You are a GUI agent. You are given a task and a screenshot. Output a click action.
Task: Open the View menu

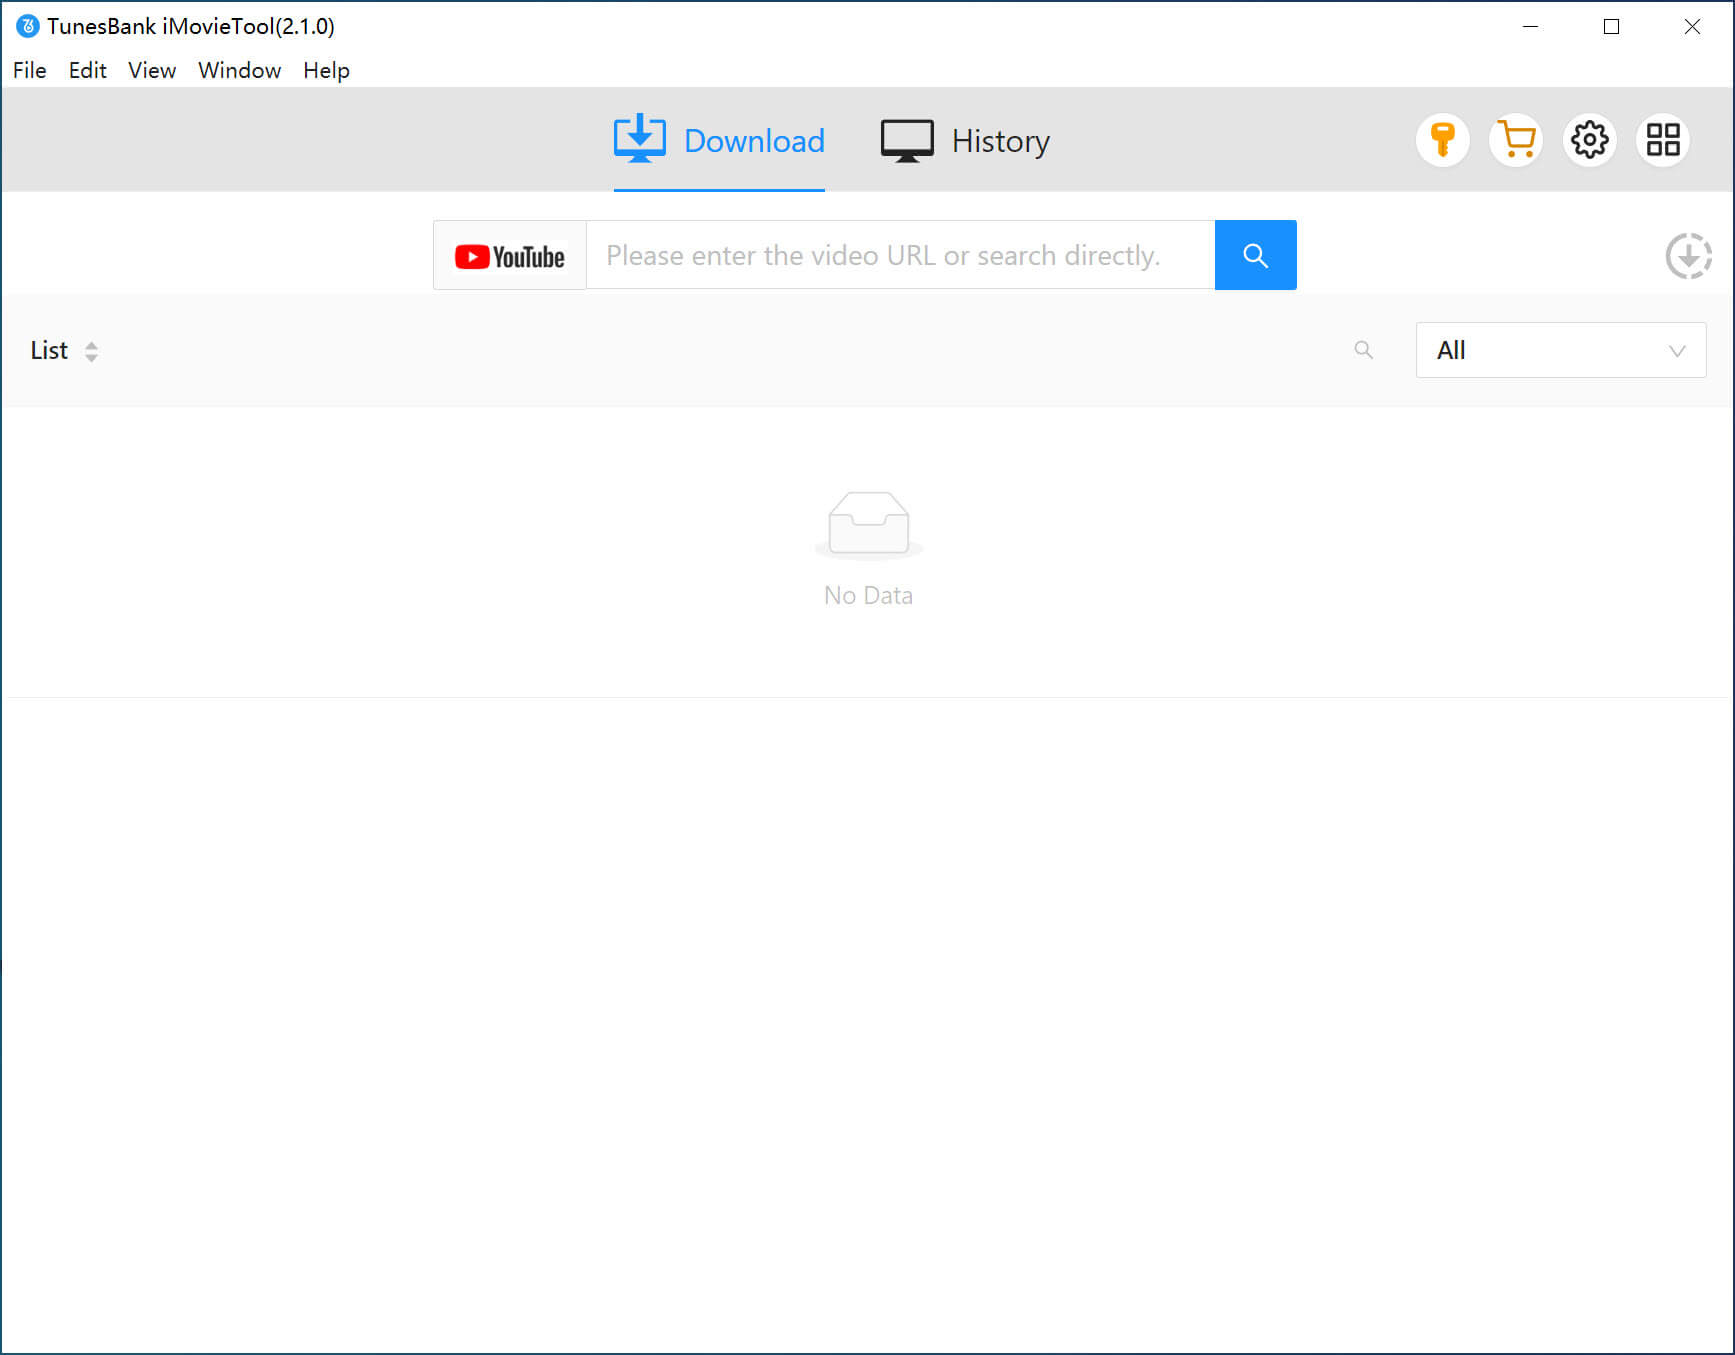point(152,70)
